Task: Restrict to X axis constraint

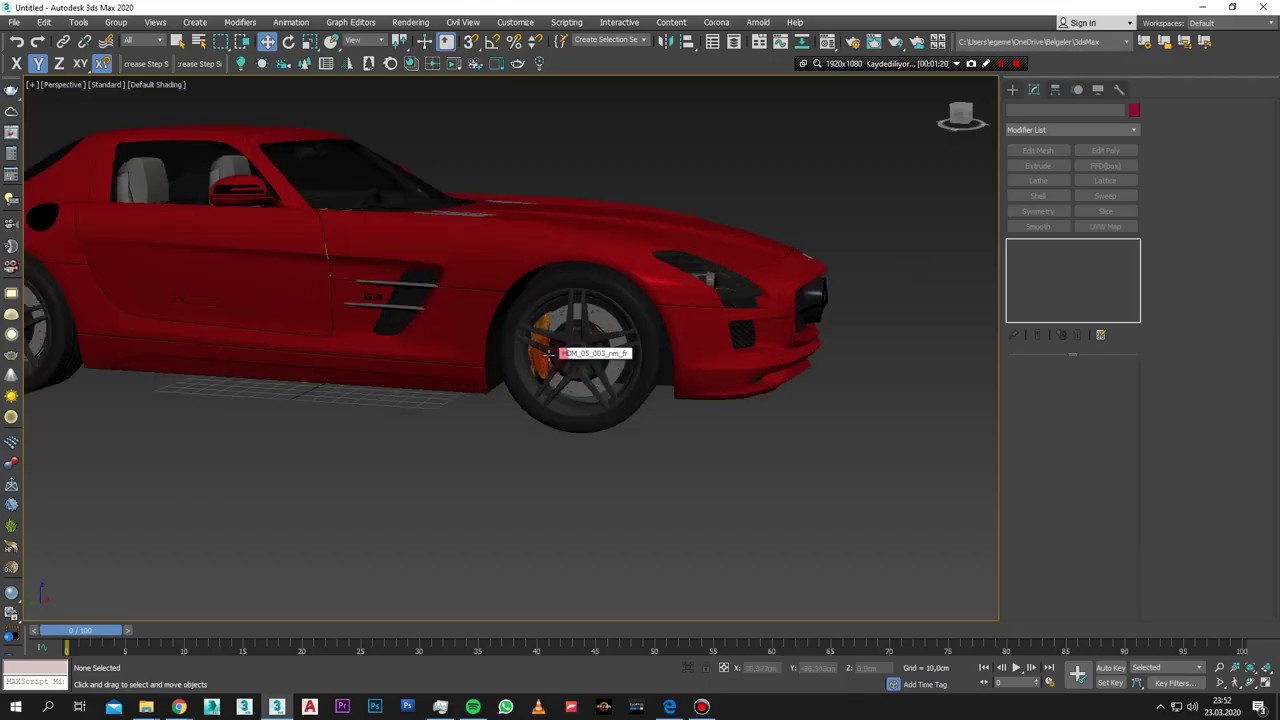Action: click(16, 63)
